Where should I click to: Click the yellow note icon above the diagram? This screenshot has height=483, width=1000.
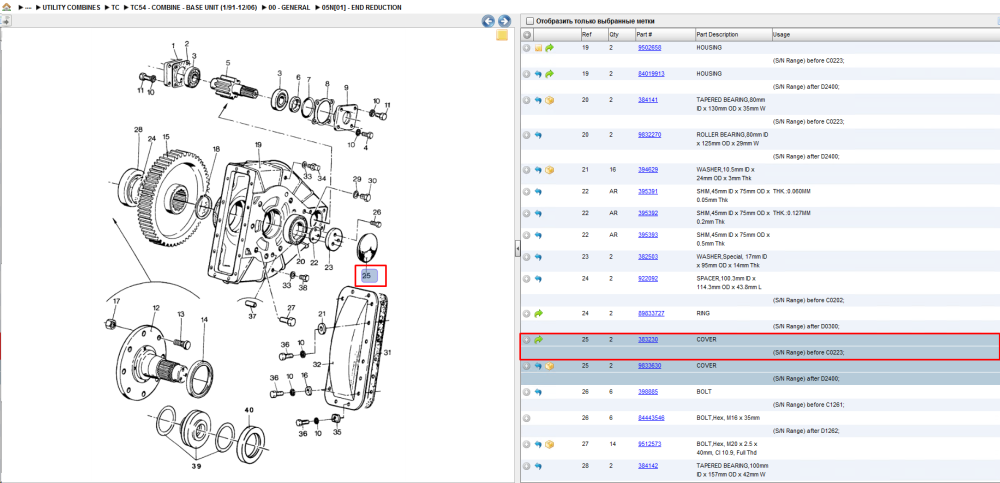(x=502, y=35)
